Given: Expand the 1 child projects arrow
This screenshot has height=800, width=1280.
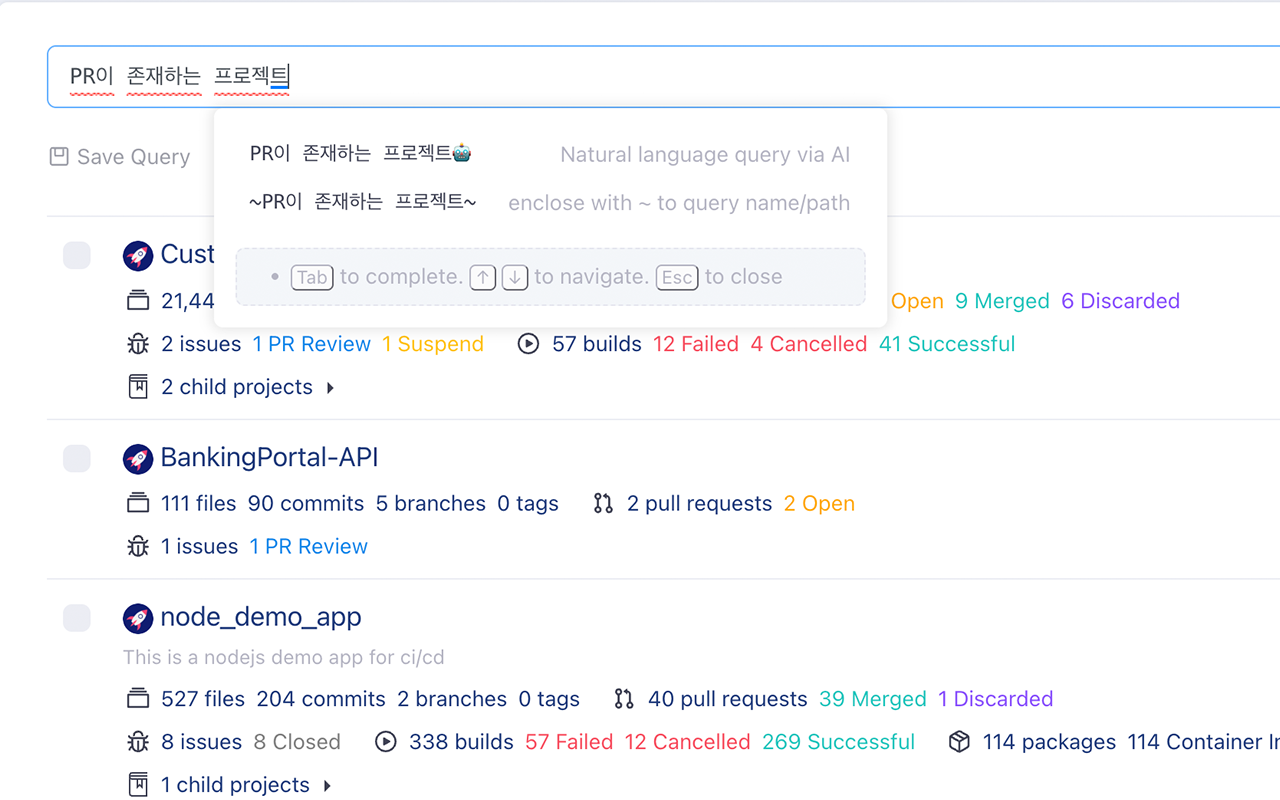Looking at the screenshot, I should pos(327,786).
